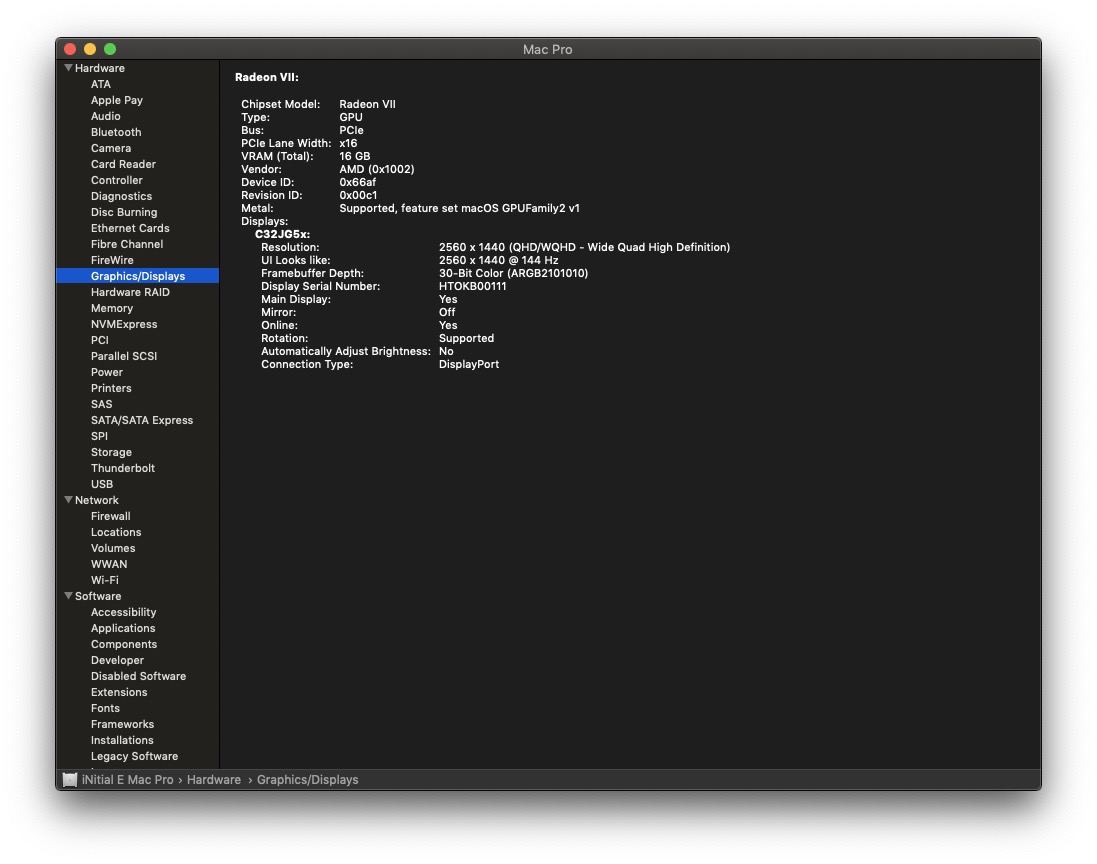
Task: Open Hardware RAID info
Action: coord(130,292)
